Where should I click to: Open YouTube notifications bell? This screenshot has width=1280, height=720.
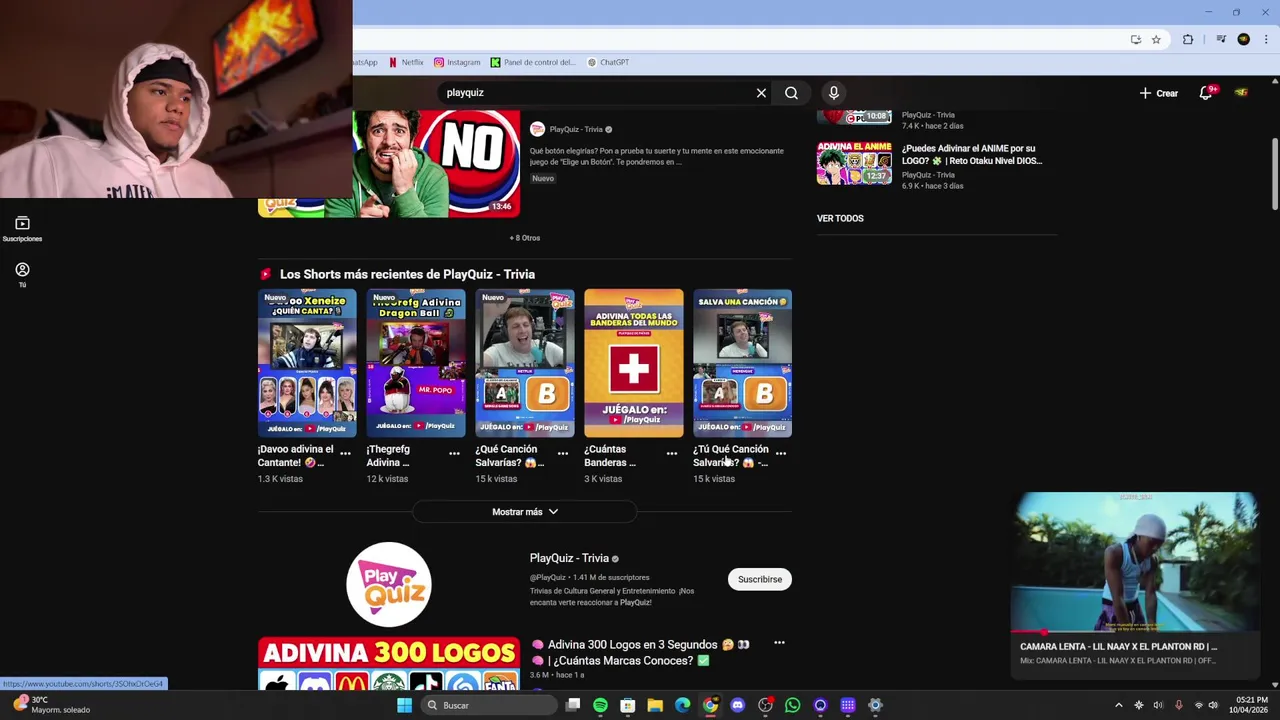[x=1206, y=93]
